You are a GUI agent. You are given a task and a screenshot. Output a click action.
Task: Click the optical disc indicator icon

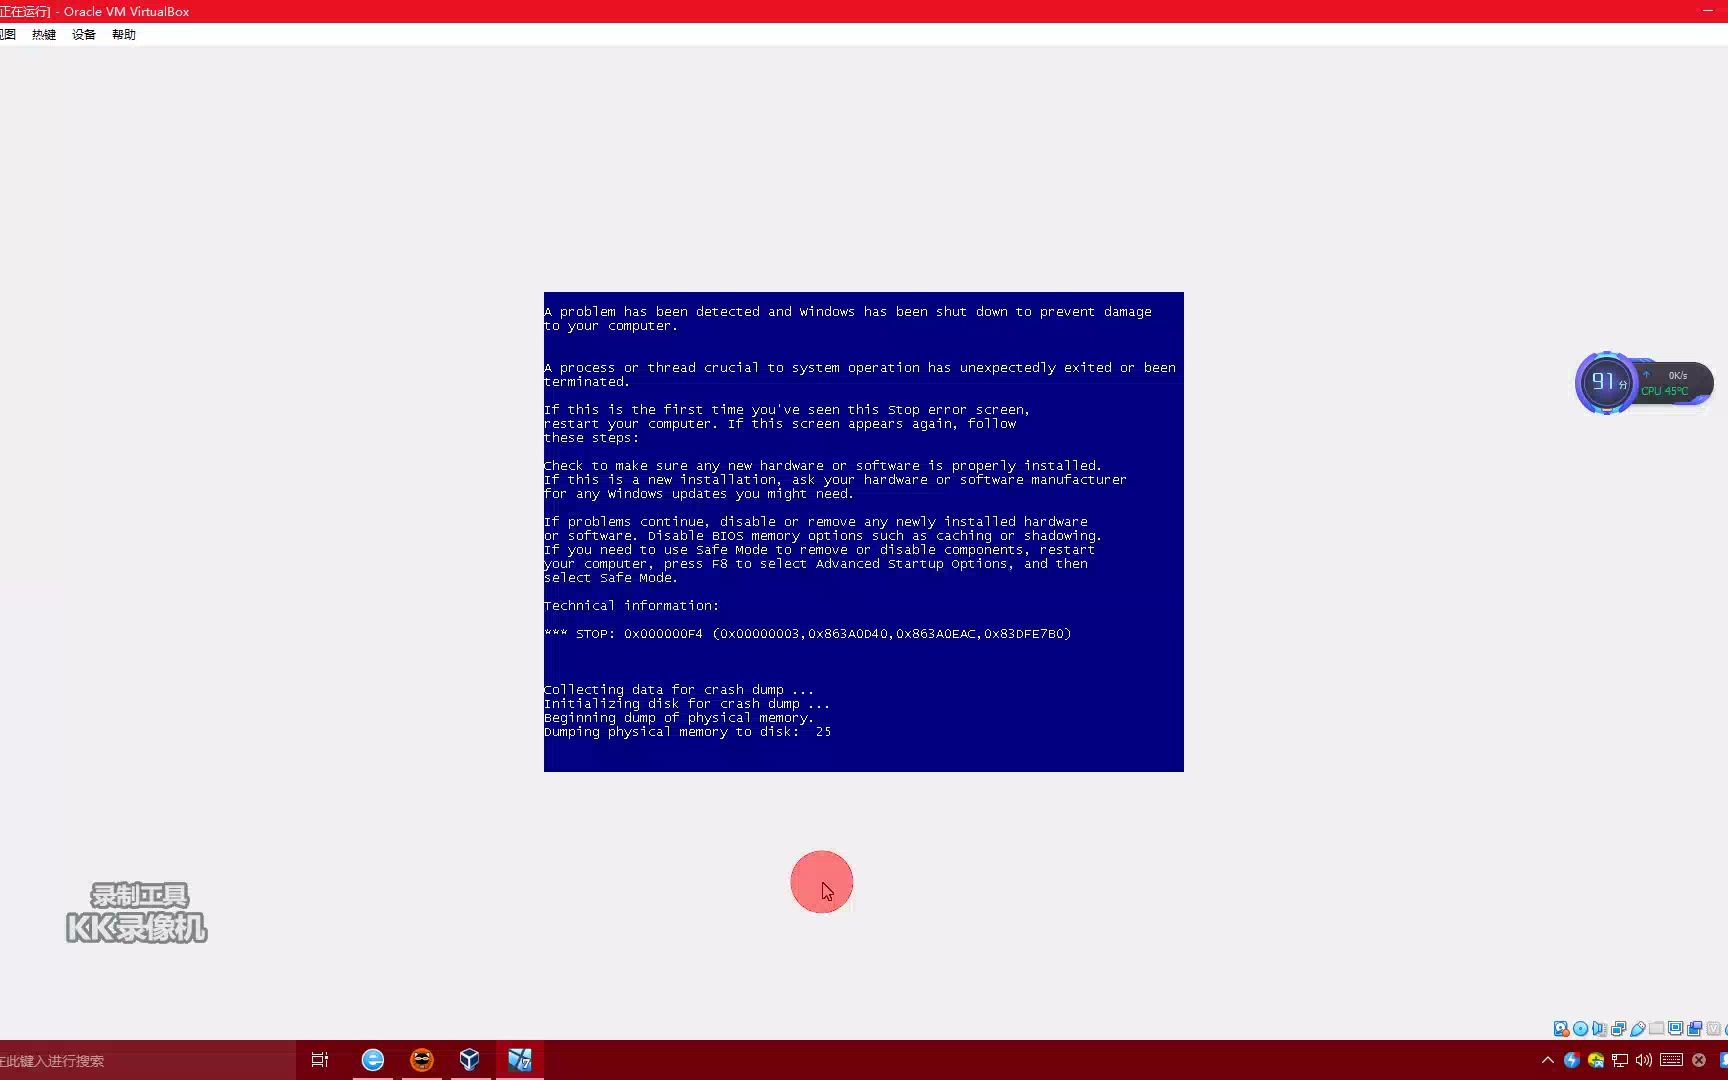pos(1580,1028)
